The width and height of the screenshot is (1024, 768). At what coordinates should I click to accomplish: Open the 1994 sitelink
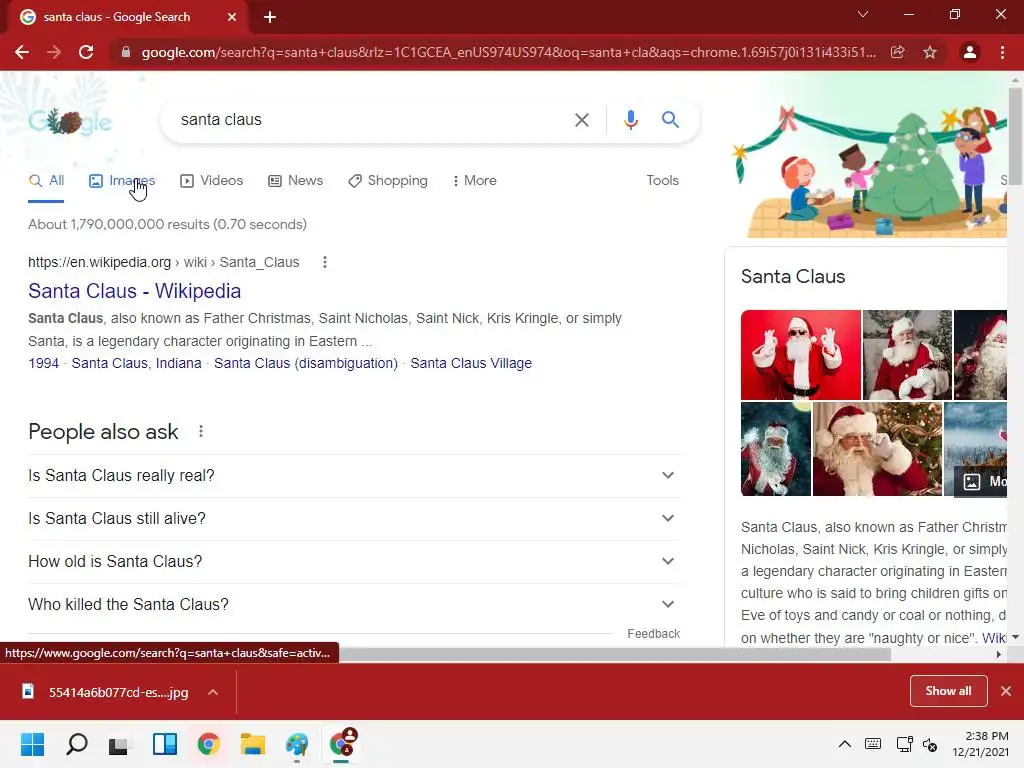point(43,363)
